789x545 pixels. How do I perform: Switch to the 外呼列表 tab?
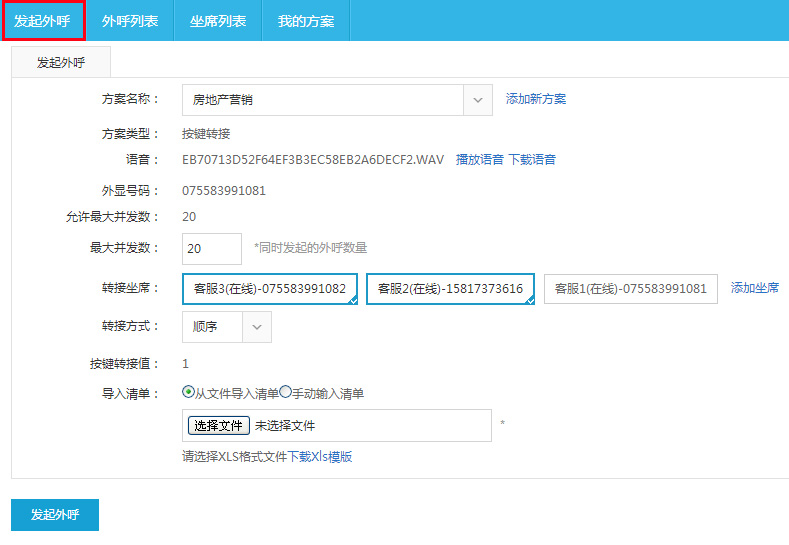point(130,20)
